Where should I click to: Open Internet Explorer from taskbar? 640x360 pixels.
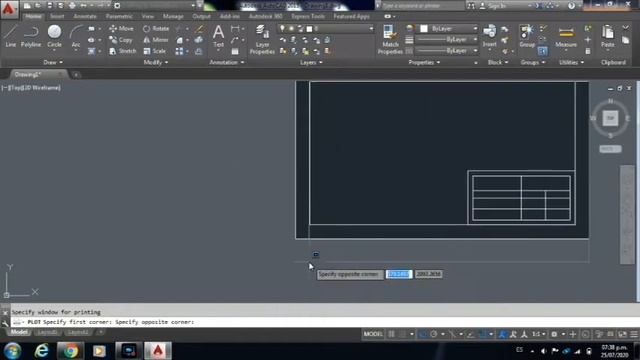point(41,351)
